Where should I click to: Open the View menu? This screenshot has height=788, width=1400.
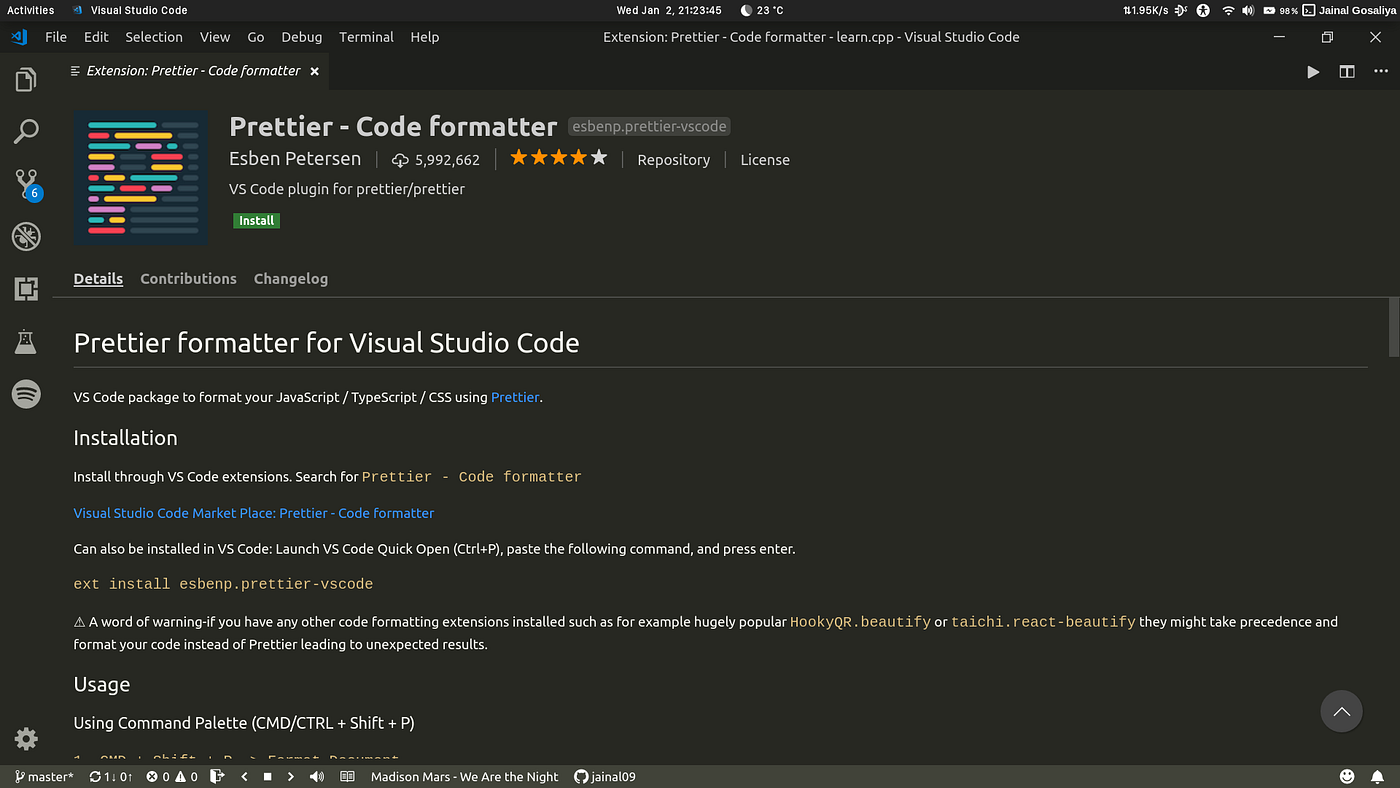pyautogui.click(x=215, y=37)
